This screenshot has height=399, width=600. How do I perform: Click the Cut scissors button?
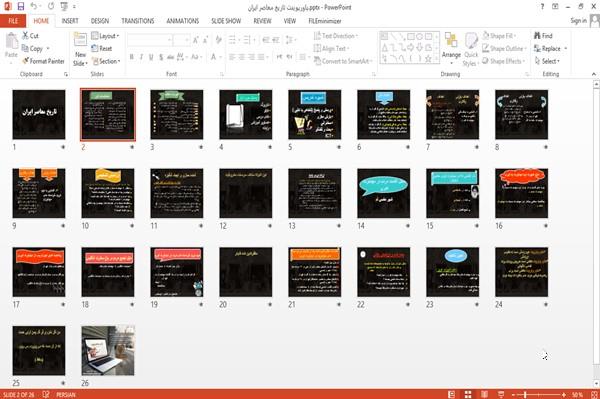click(30, 36)
